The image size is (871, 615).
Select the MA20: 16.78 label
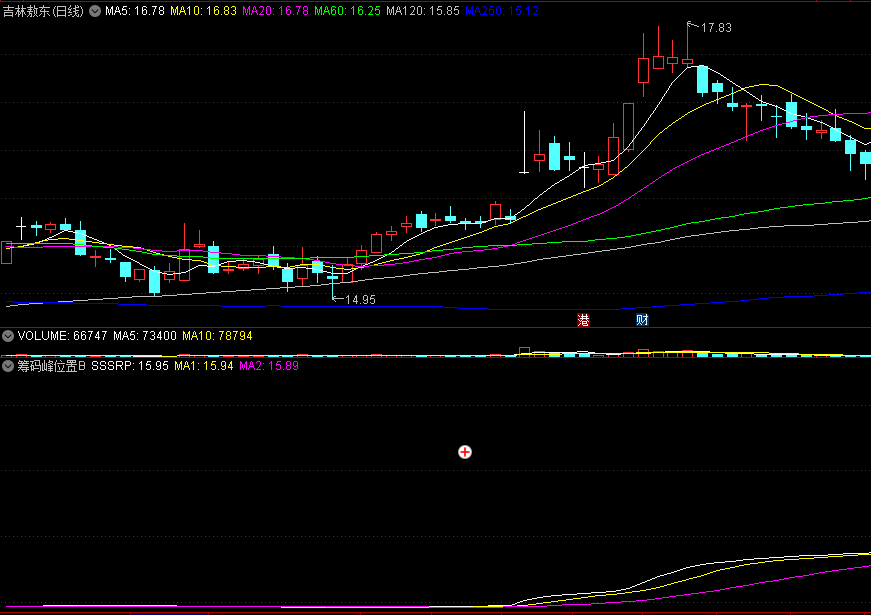point(276,11)
